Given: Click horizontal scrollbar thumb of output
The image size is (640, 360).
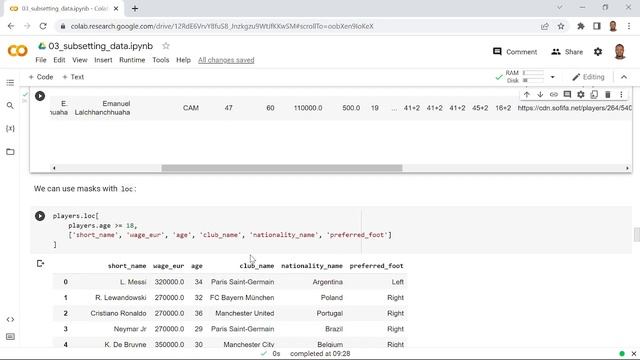Looking at the screenshot, I should pyautogui.click(x=282, y=168).
